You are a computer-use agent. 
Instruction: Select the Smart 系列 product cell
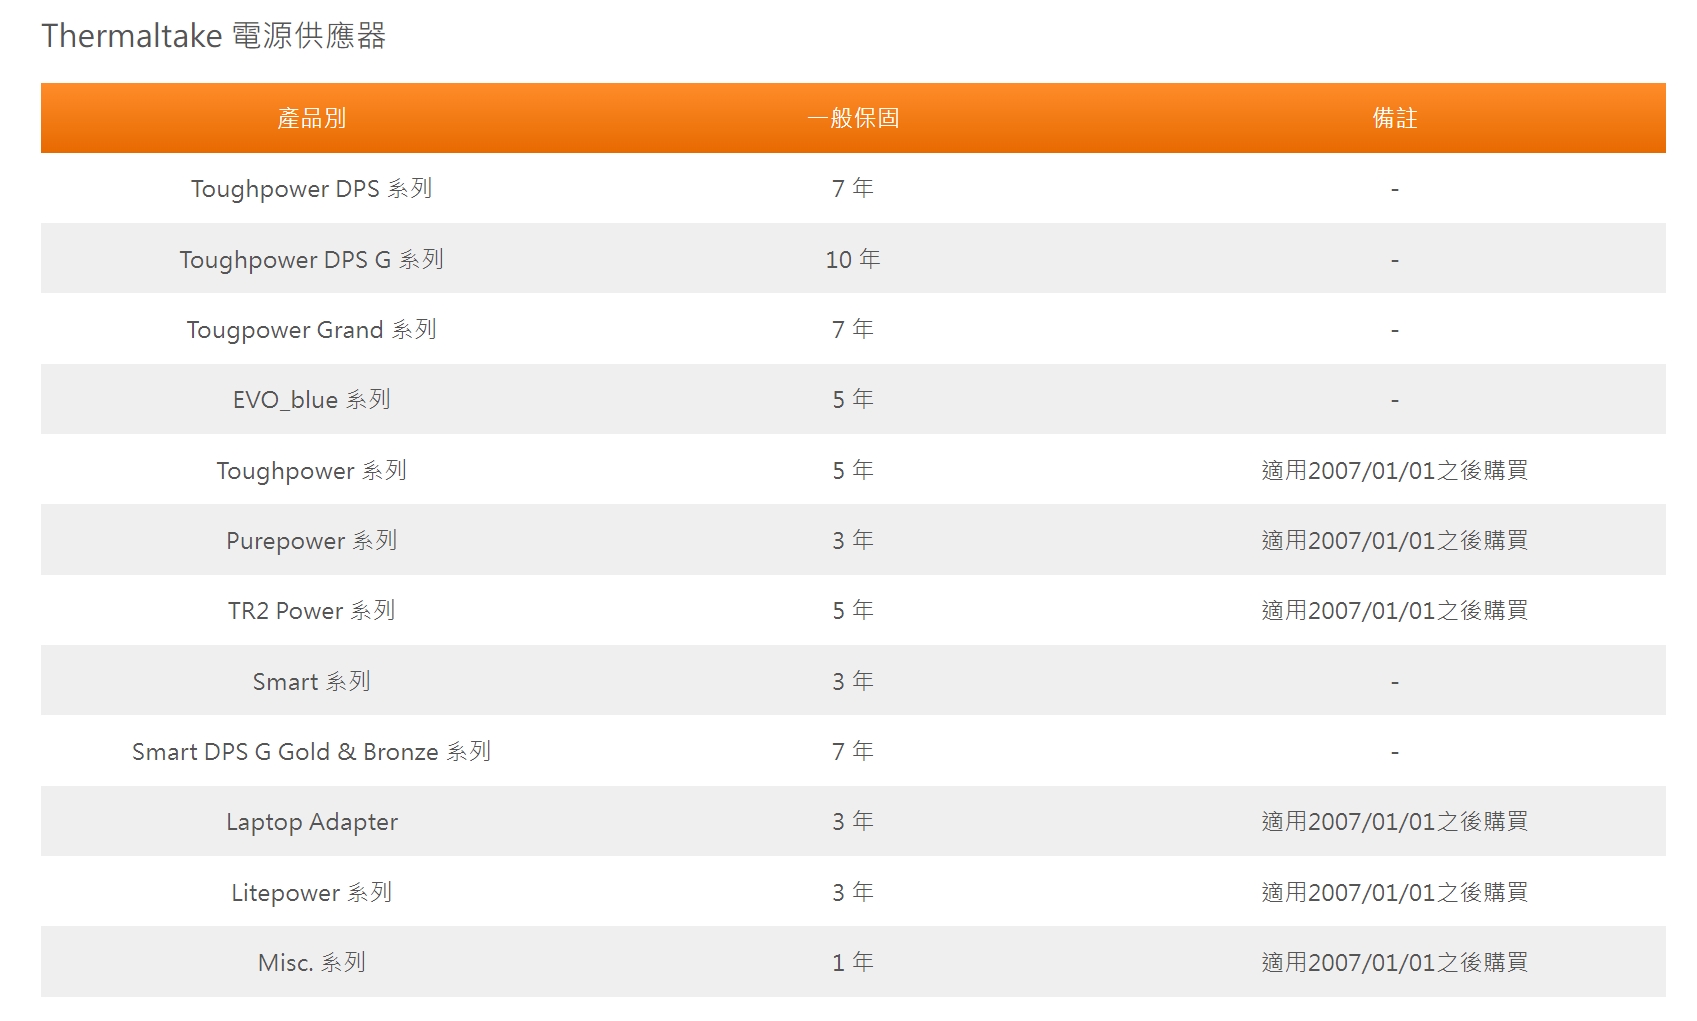tap(312, 681)
